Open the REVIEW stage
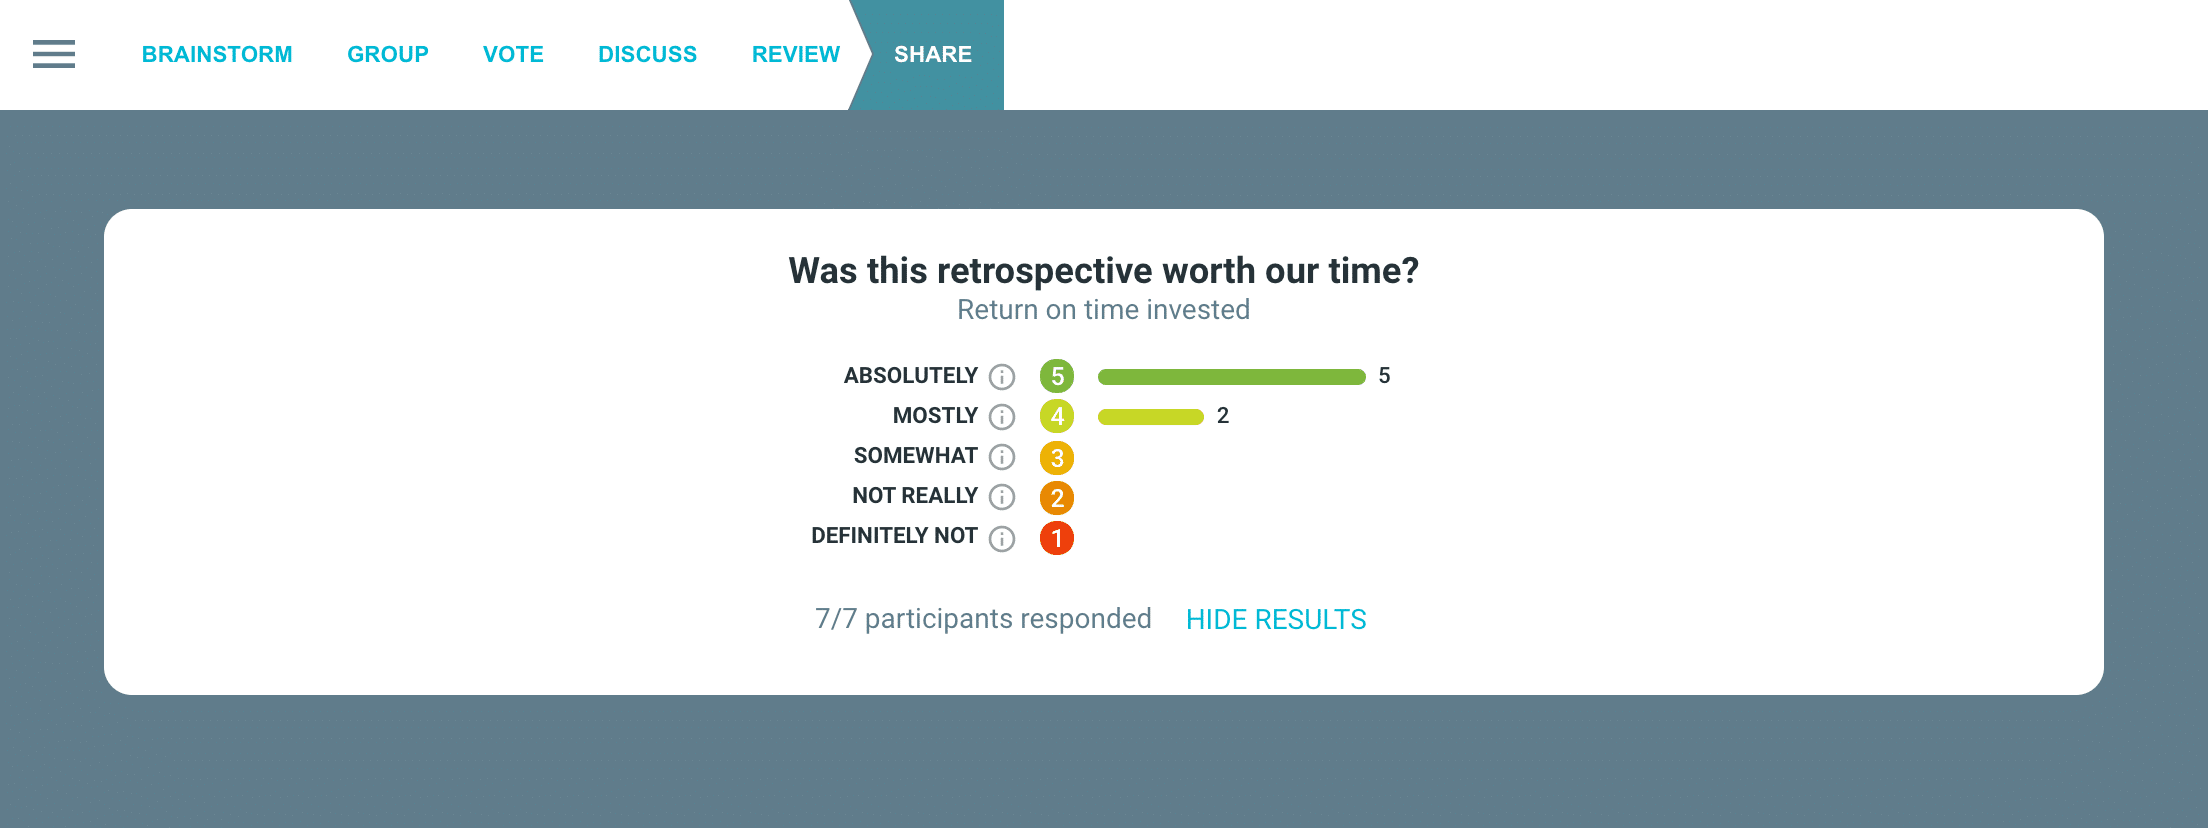Screen dimensions: 2208x828 tap(796, 54)
